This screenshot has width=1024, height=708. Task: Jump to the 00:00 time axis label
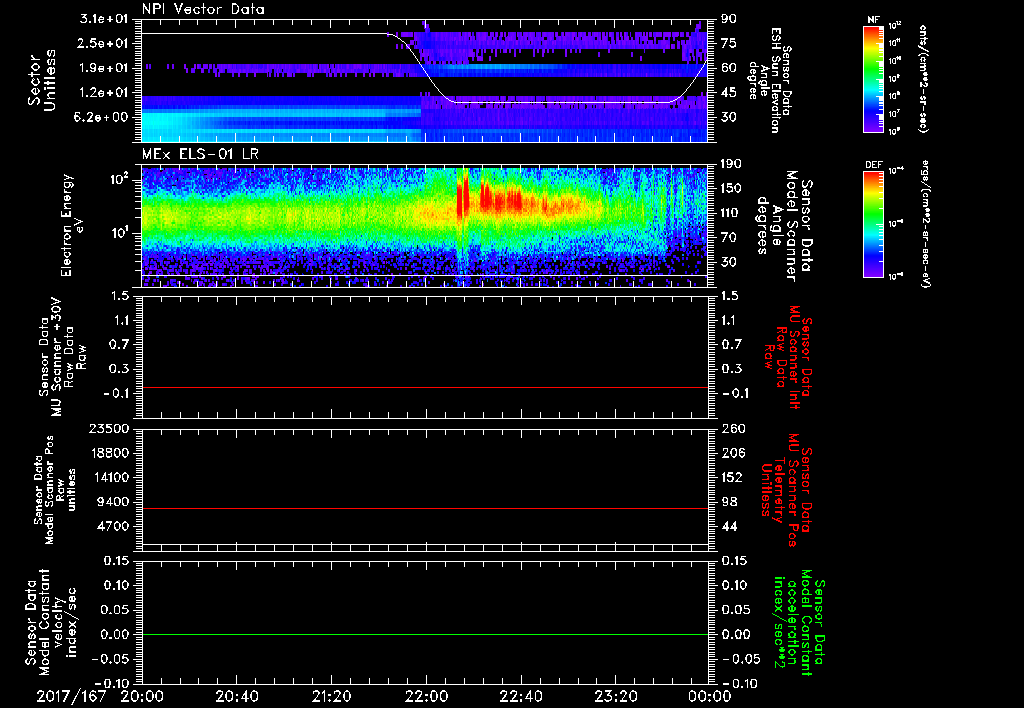click(x=710, y=695)
